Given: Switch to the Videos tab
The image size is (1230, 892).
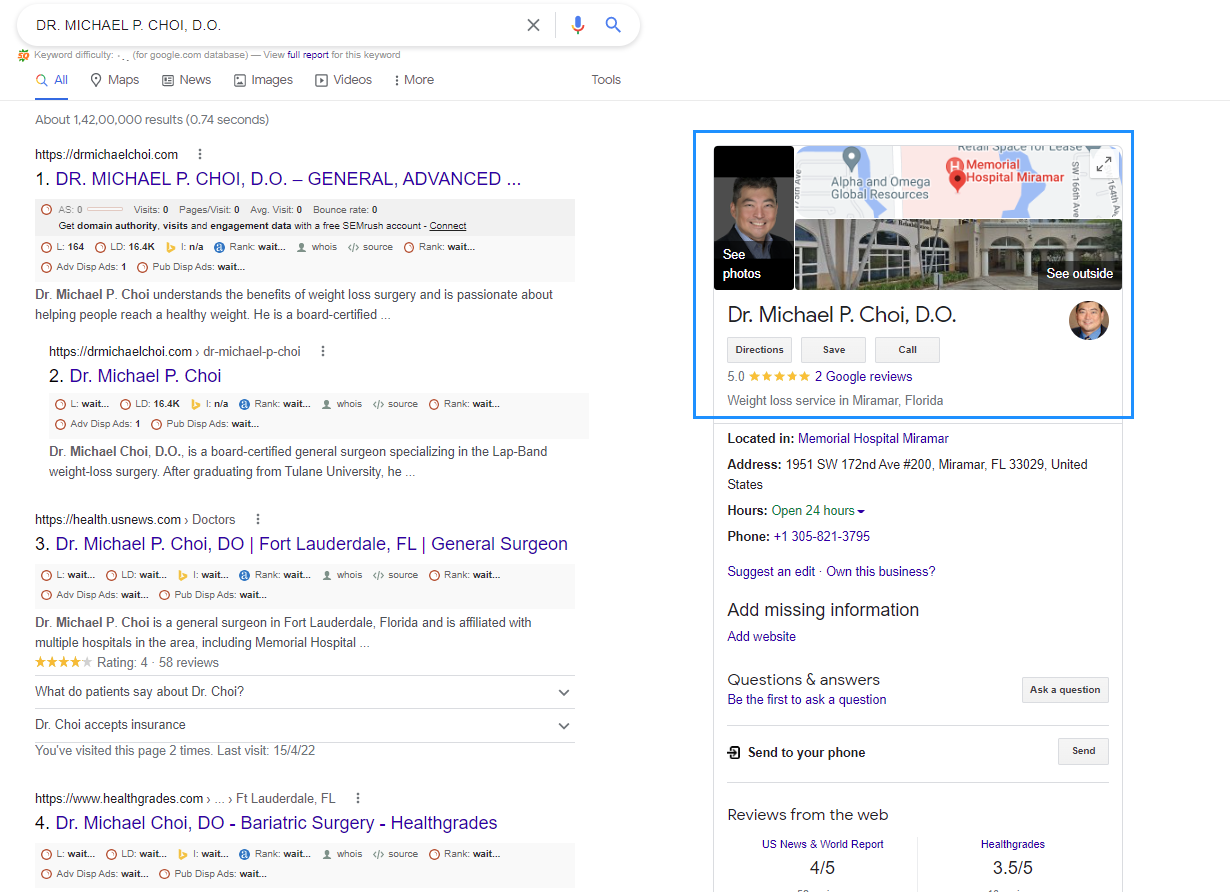Looking at the screenshot, I should click(x=343, y=80).
